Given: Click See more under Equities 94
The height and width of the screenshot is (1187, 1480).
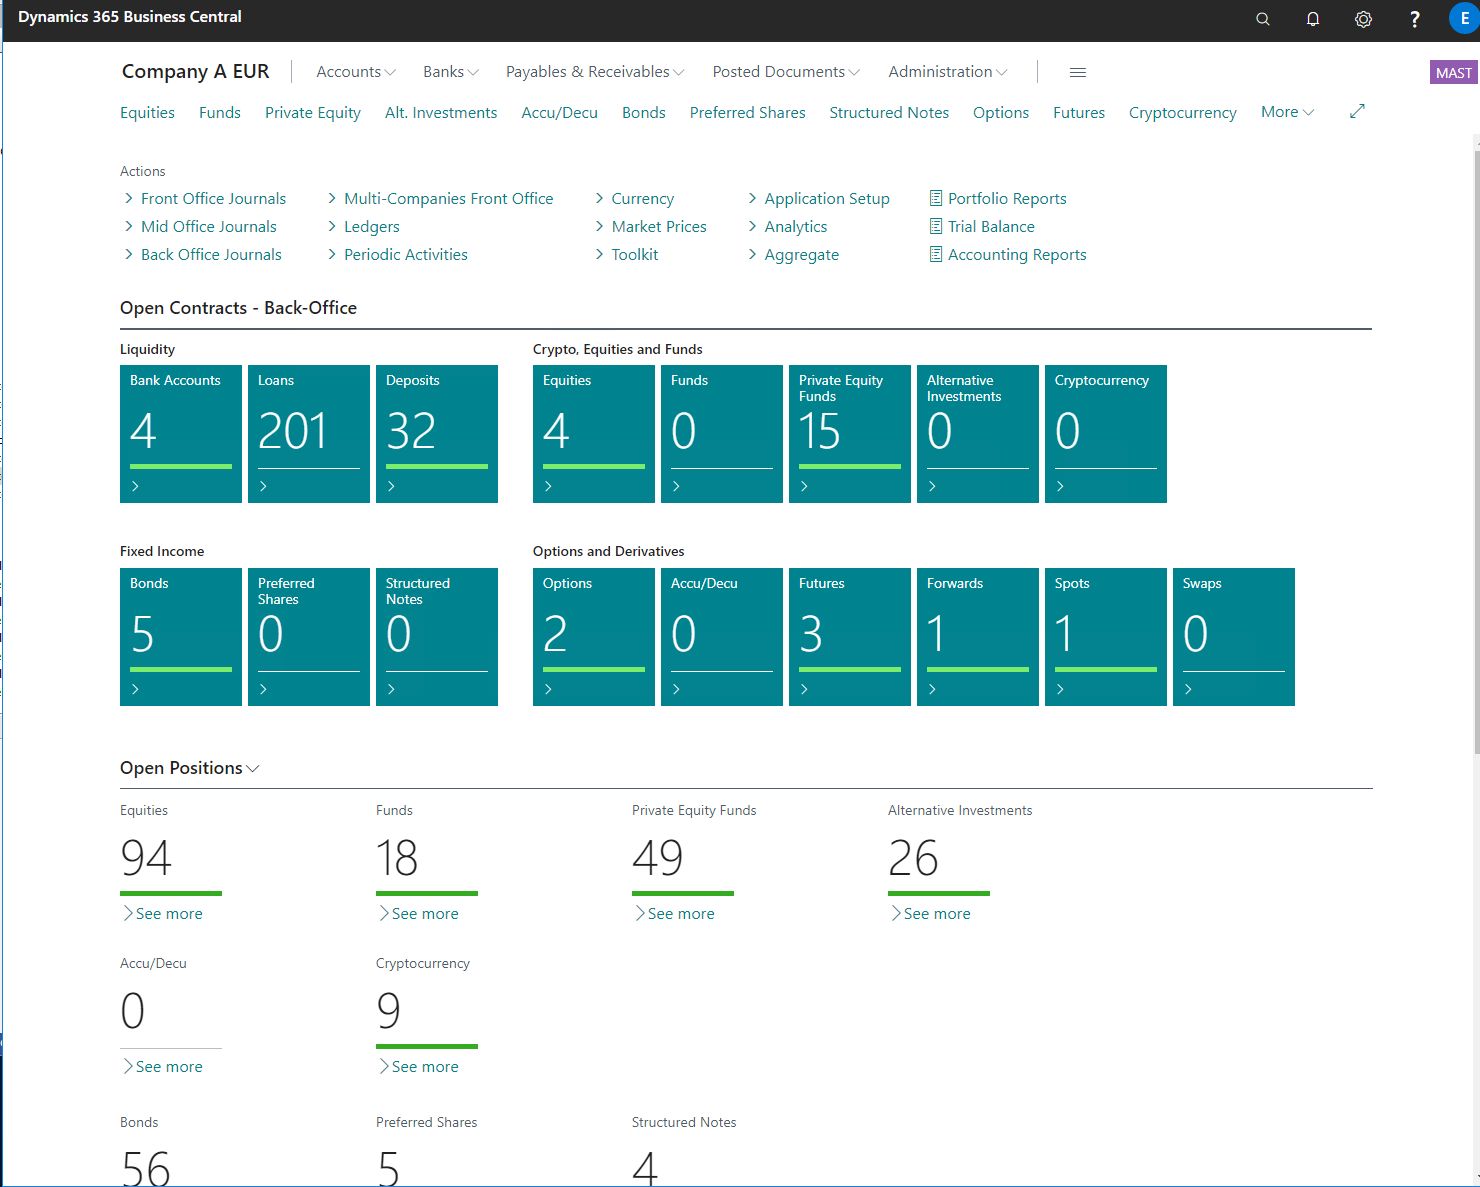Looking at the screenshot, I should (x=162, y=913).
